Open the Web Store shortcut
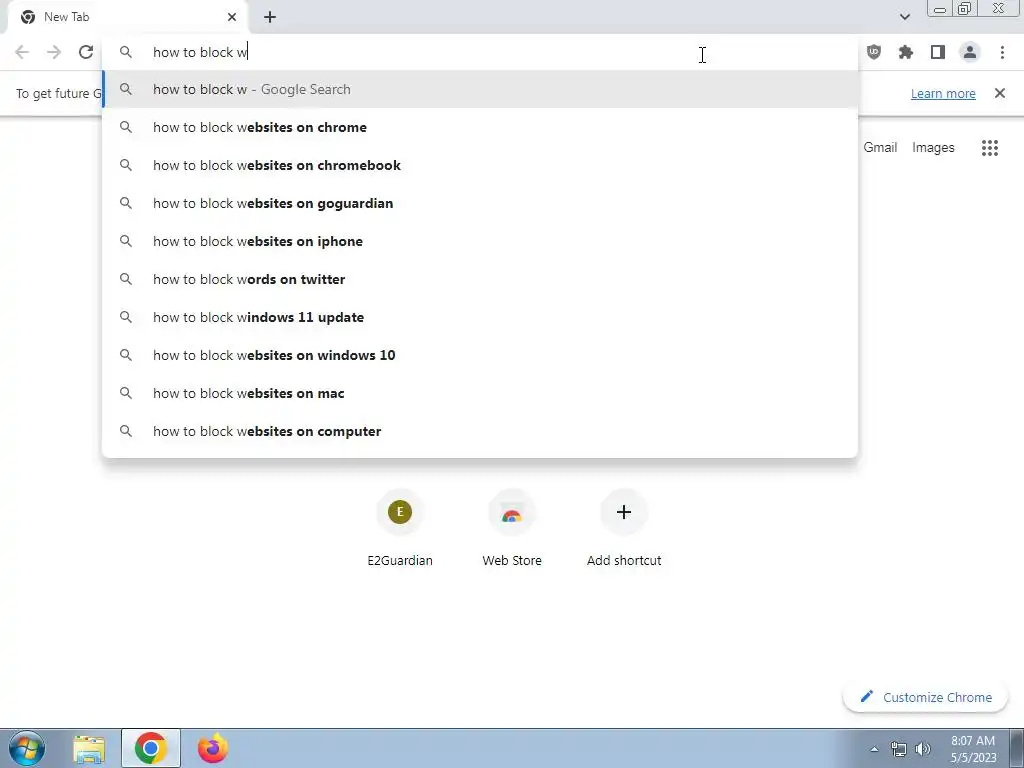 (512, 530)
